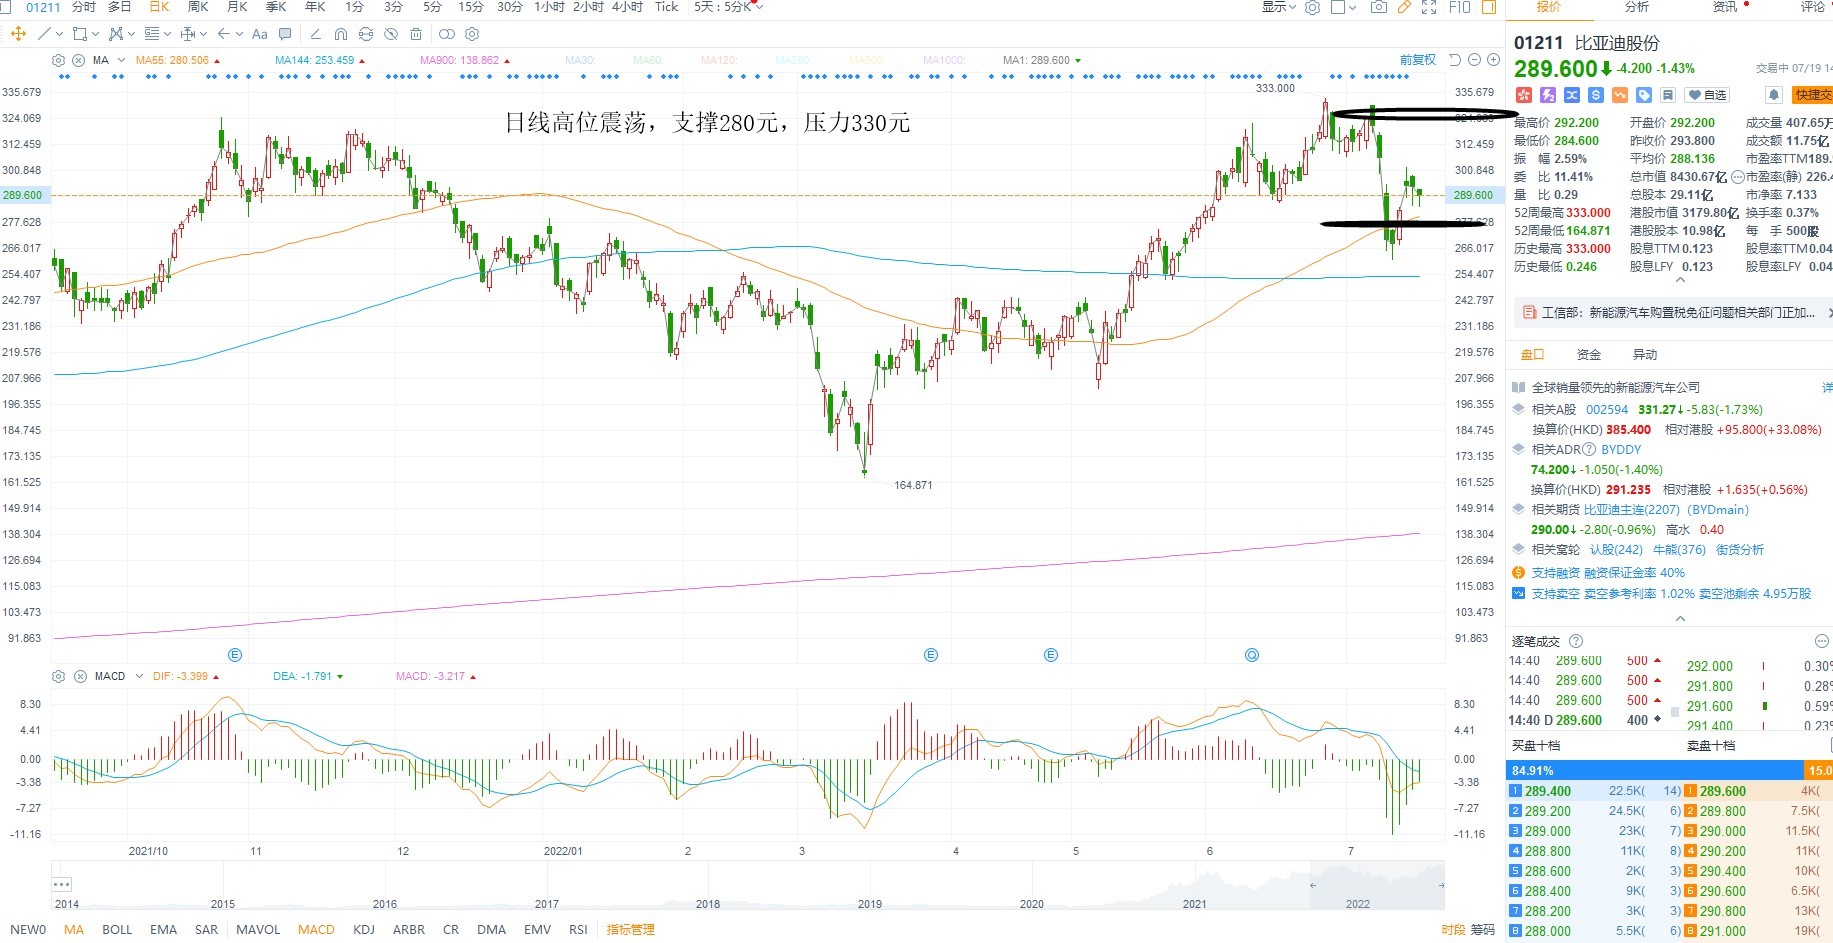Reset chart zoom with undo arrow
Image resolution: width=1833 pixels, height=943 pixels.
tap(1455, 60)
